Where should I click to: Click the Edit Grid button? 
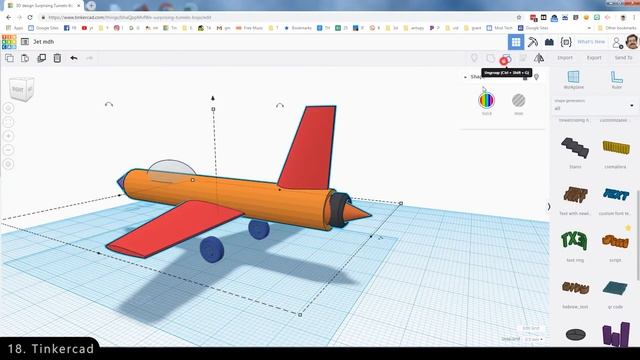point(531,328)
